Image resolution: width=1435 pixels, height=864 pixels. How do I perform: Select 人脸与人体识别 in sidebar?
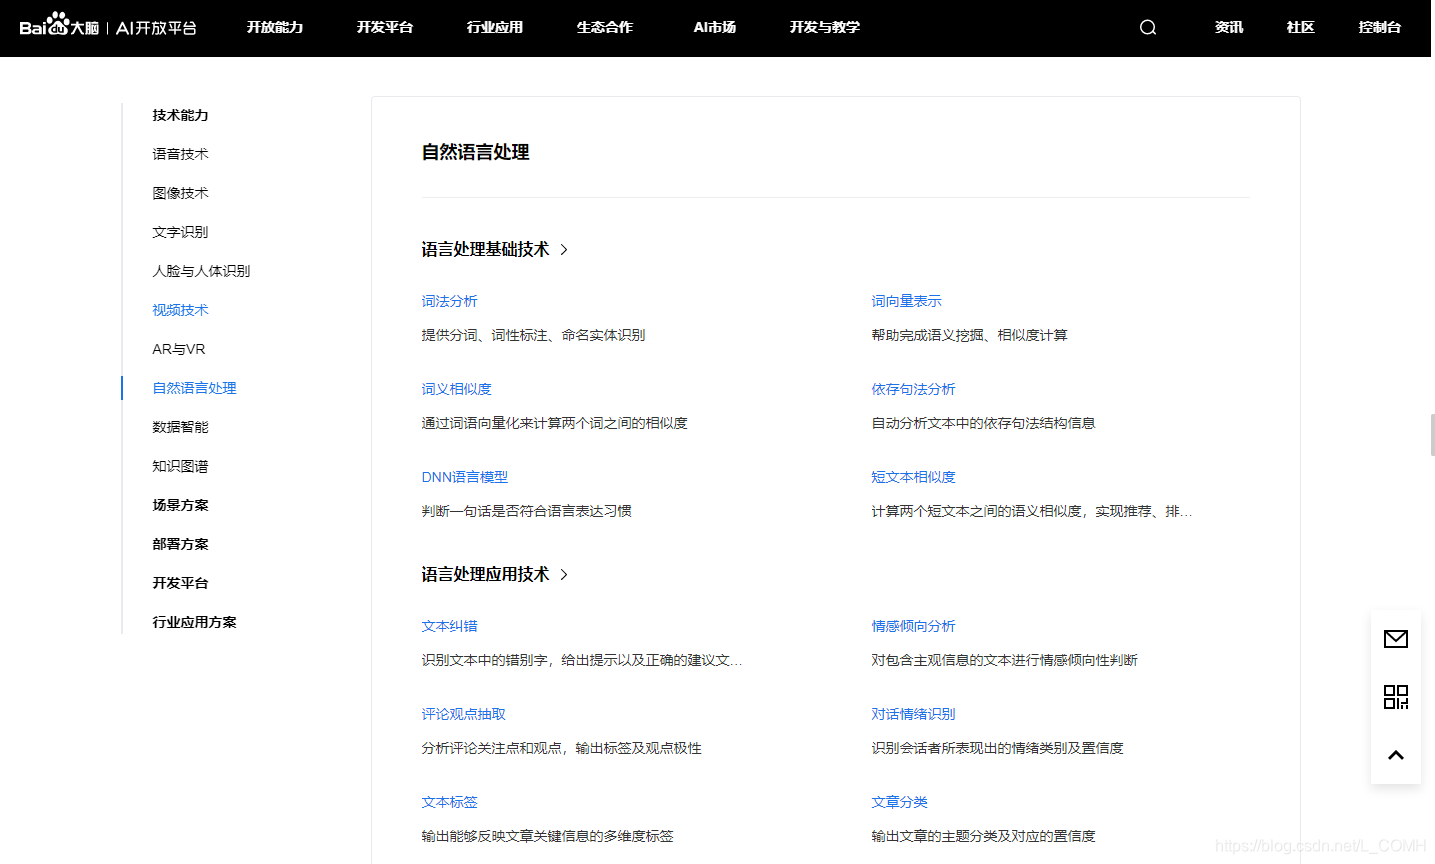[202, 271]
